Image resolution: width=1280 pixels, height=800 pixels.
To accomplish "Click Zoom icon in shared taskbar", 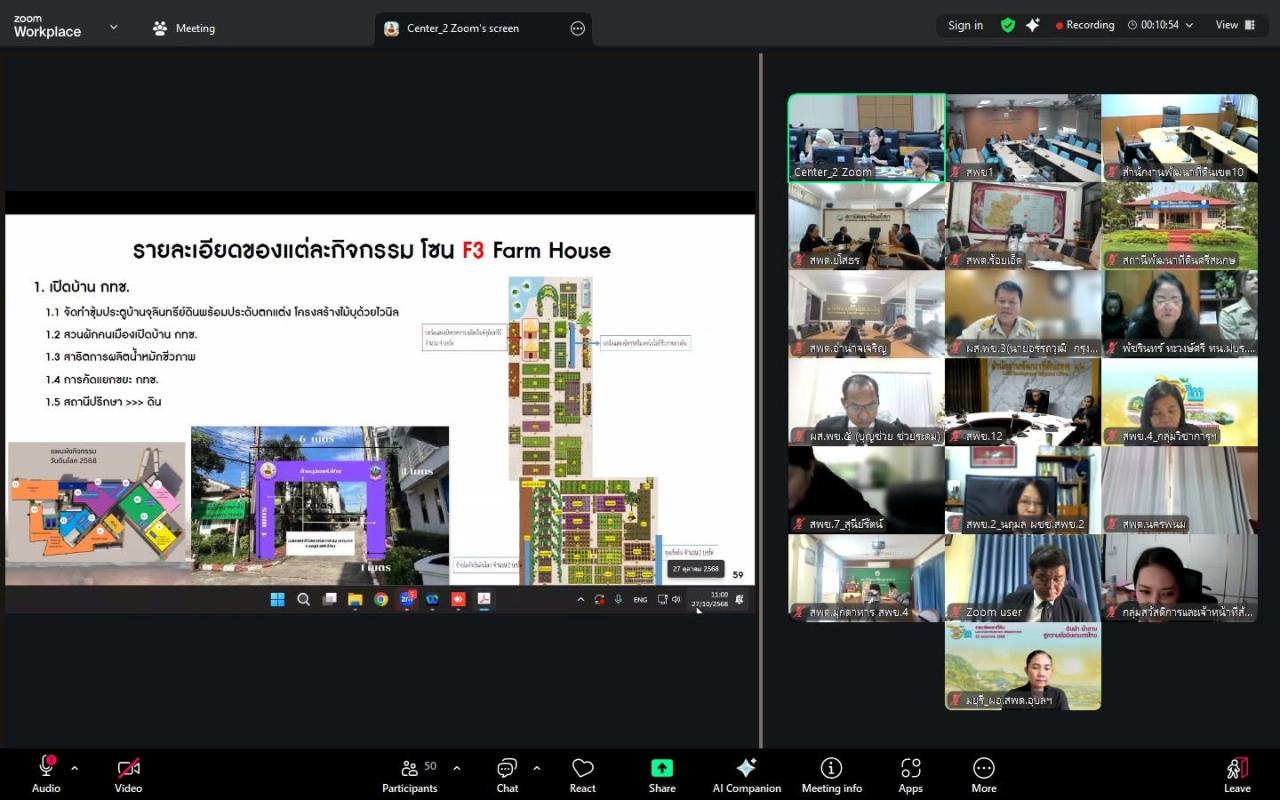I will click(407, 599).
